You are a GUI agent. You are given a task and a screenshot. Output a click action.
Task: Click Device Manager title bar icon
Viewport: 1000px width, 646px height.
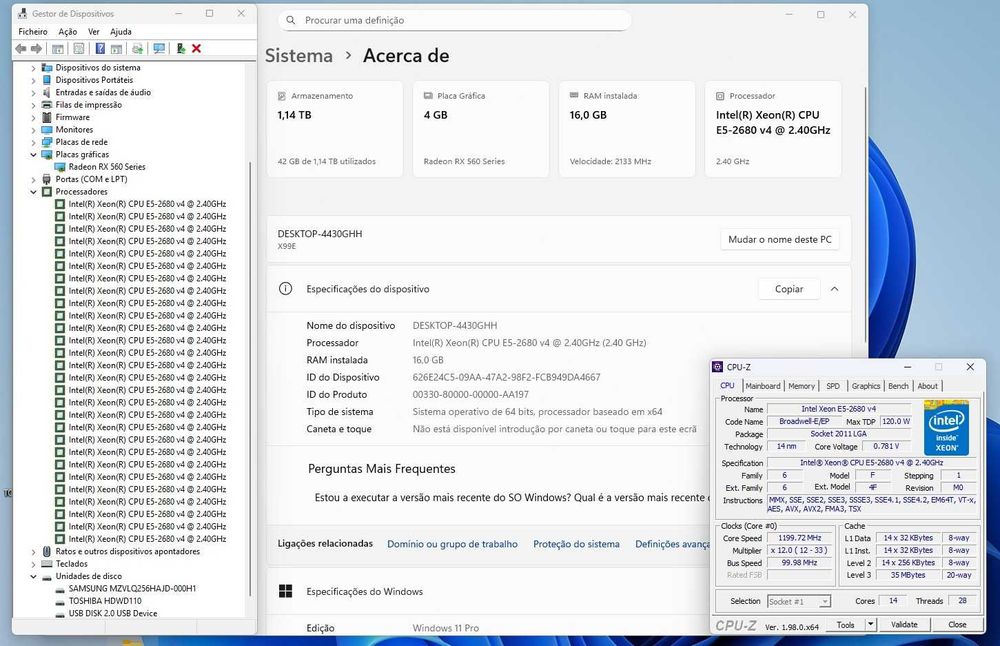pyautogui.click(x=23, y=13)
